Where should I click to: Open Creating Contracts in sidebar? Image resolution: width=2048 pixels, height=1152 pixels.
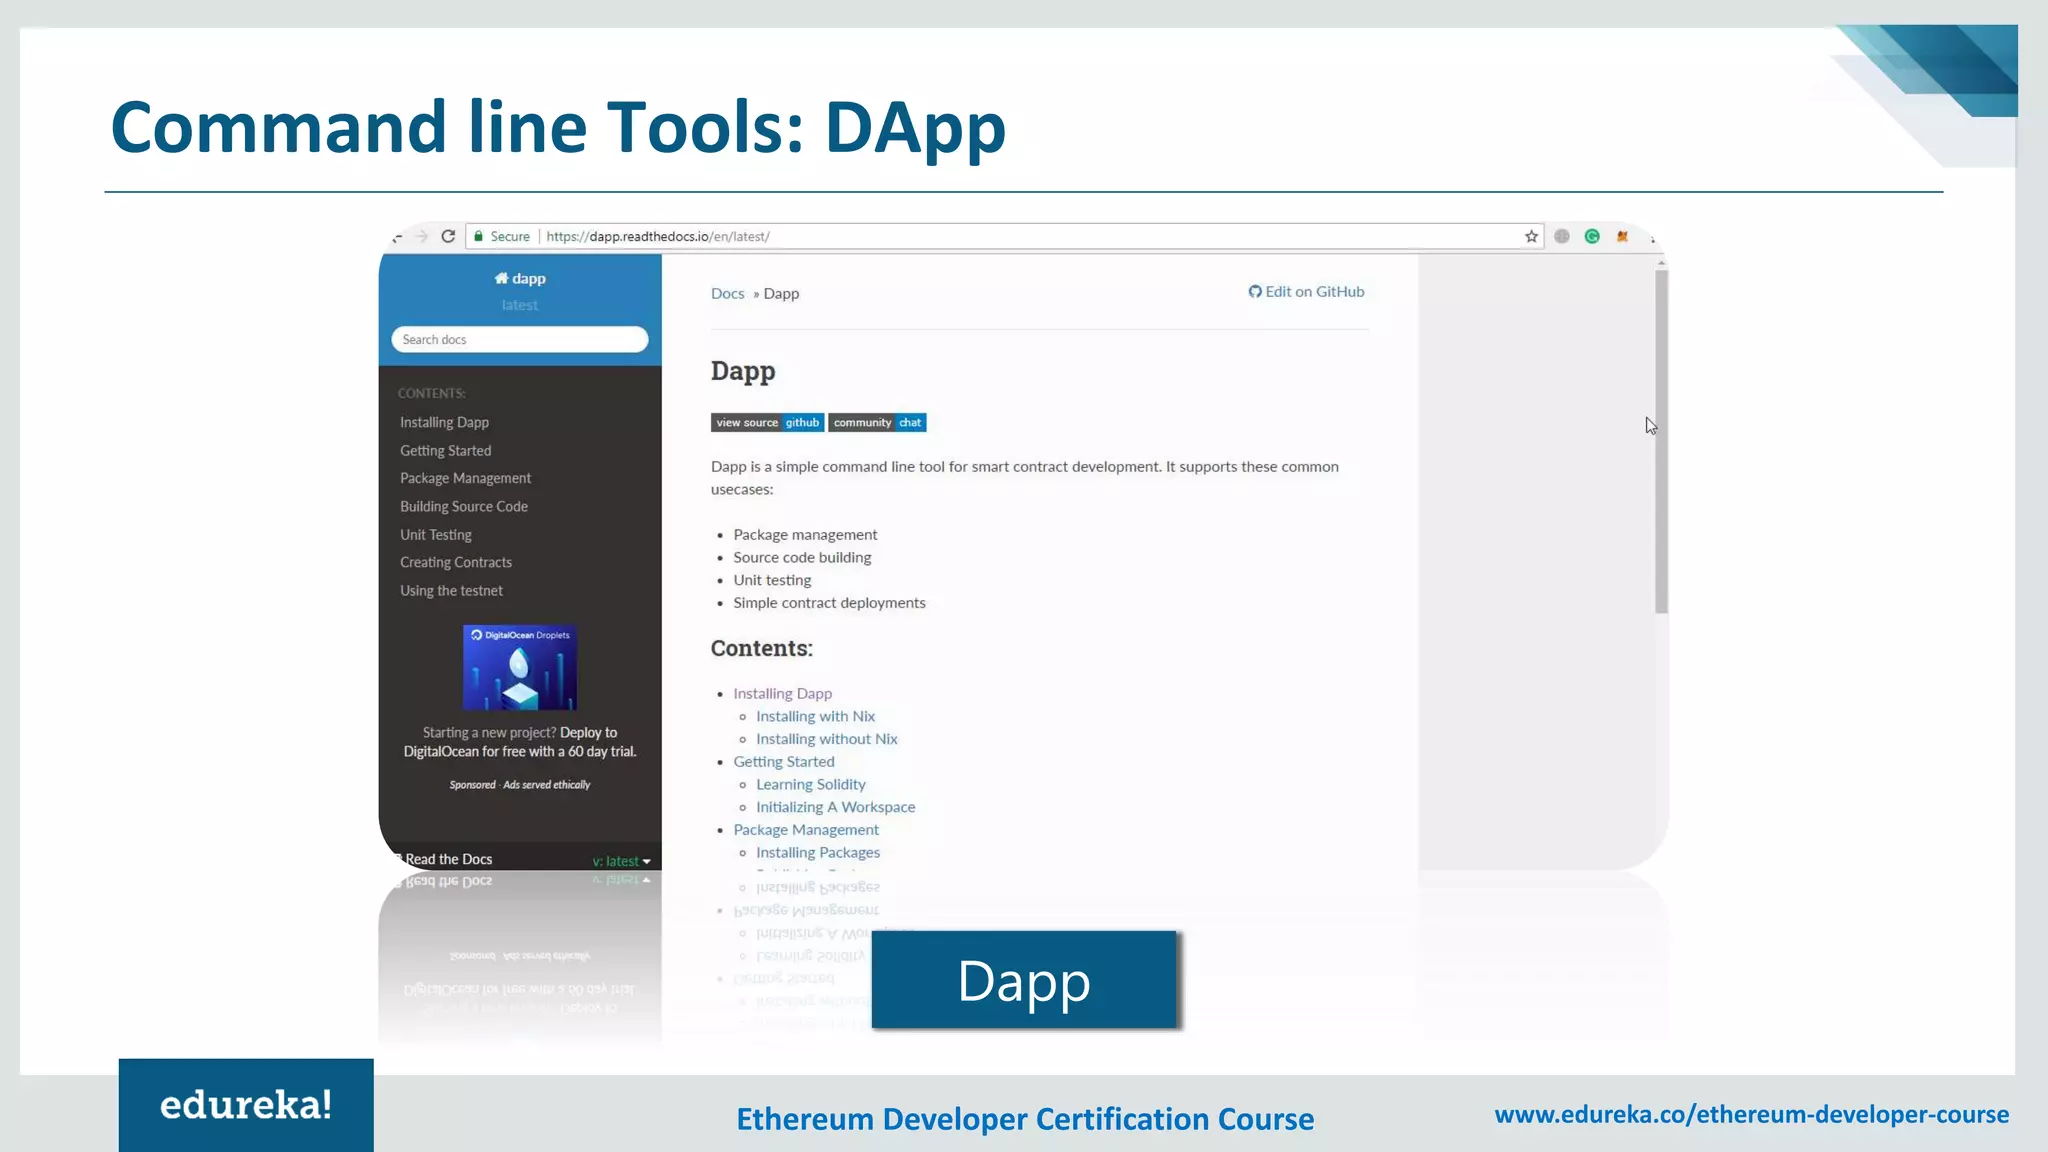[456, 562]
